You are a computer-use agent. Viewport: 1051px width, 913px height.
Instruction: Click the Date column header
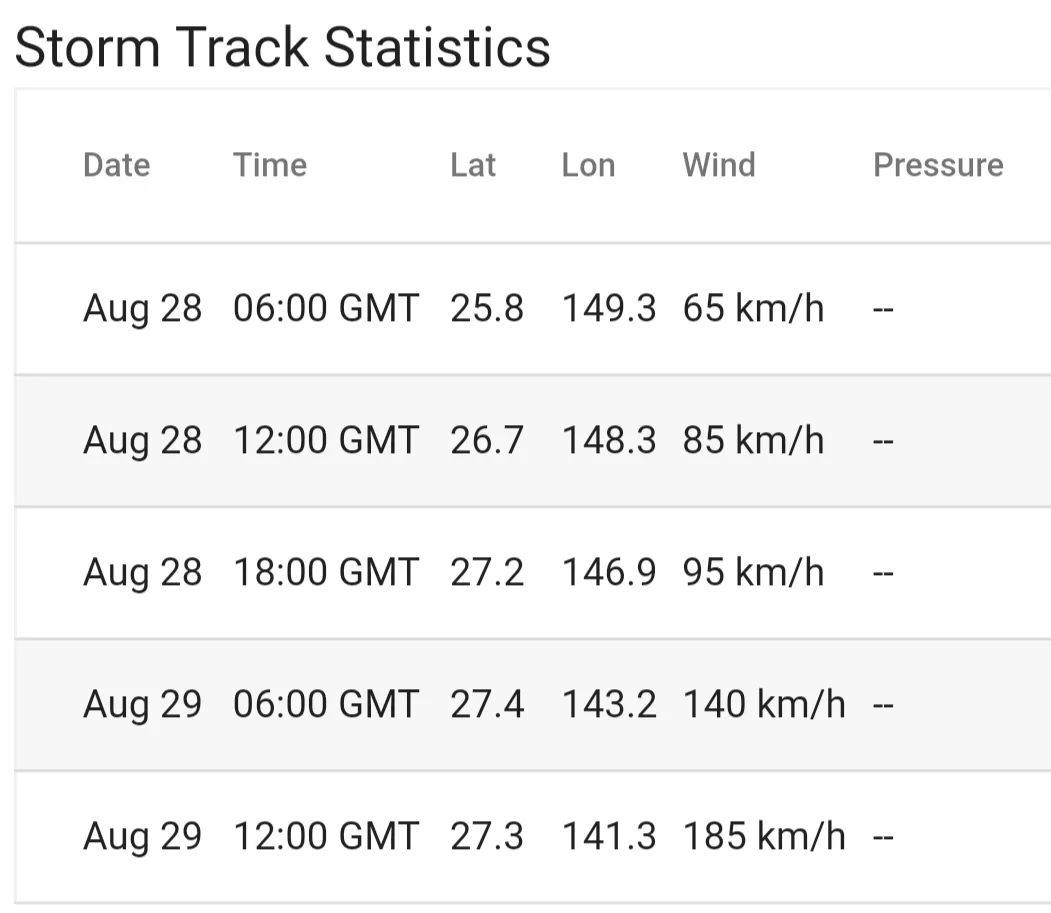click(x=116, y=165)
